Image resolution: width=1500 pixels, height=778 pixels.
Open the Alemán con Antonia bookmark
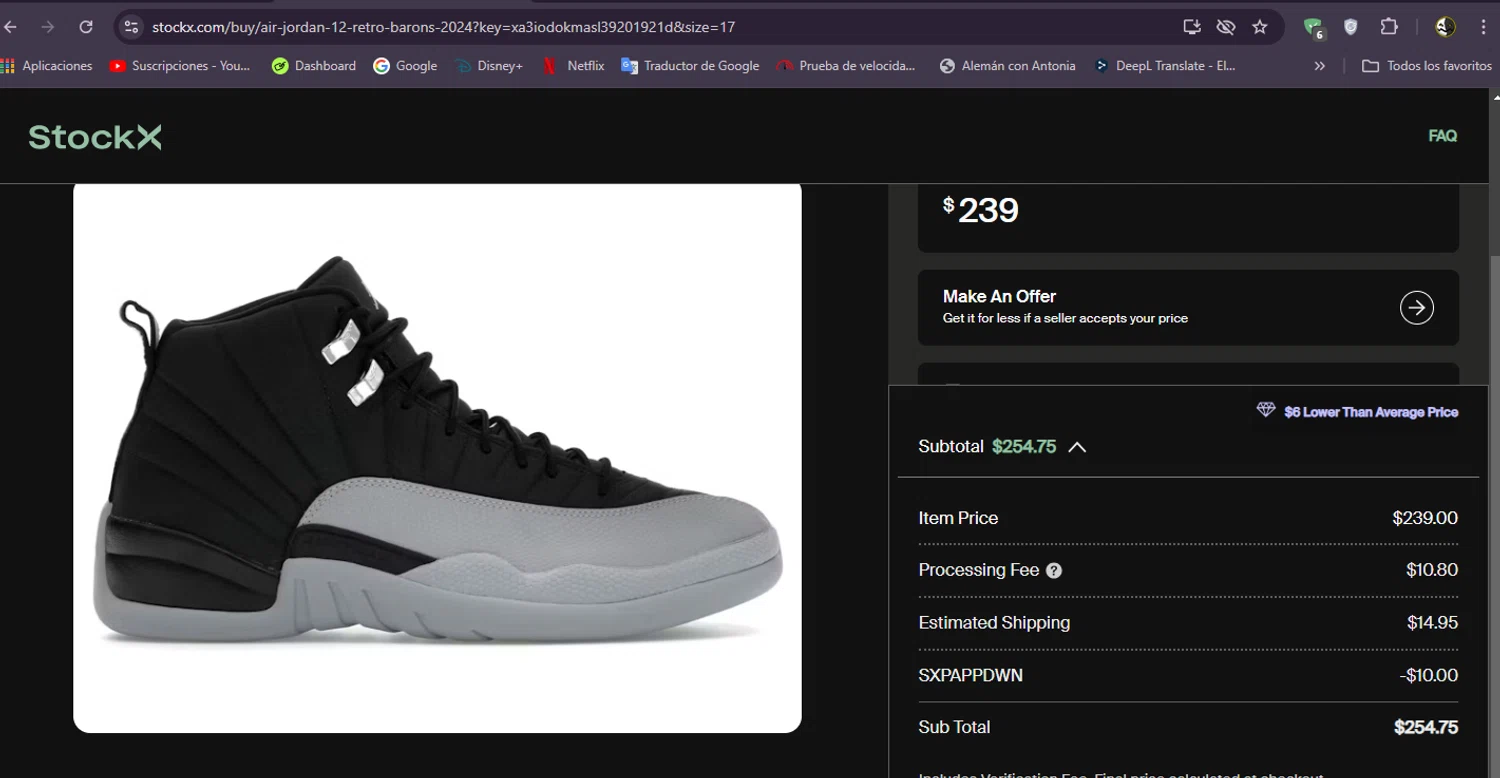(1007, 66)
